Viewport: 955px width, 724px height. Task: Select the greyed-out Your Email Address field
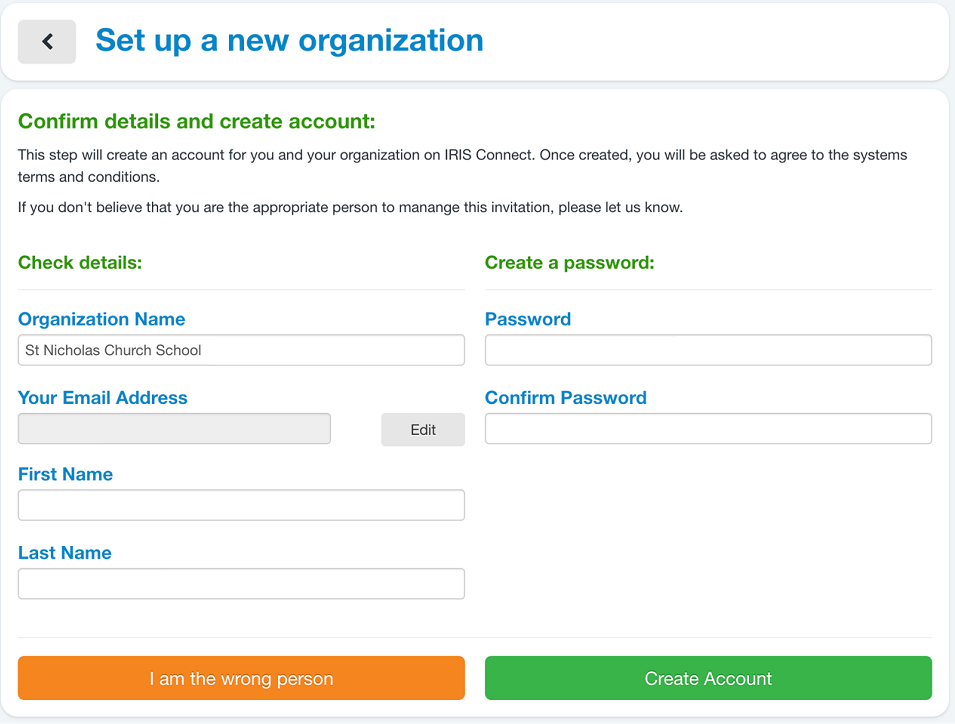[174, 429]
